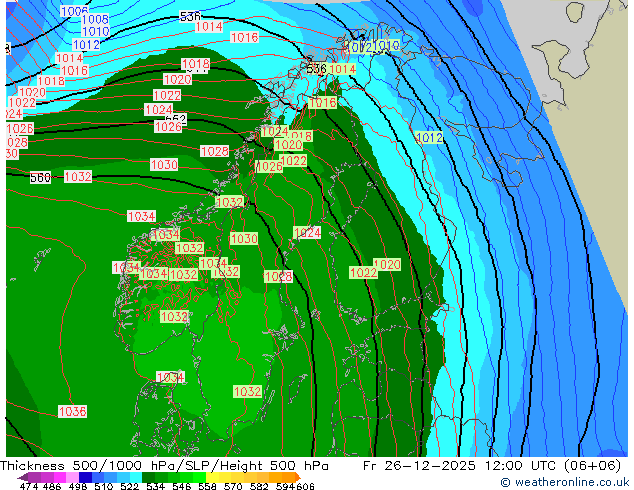Click the darkest green swatch in the thickness legend
634x490 pixels.
point(148,477)
